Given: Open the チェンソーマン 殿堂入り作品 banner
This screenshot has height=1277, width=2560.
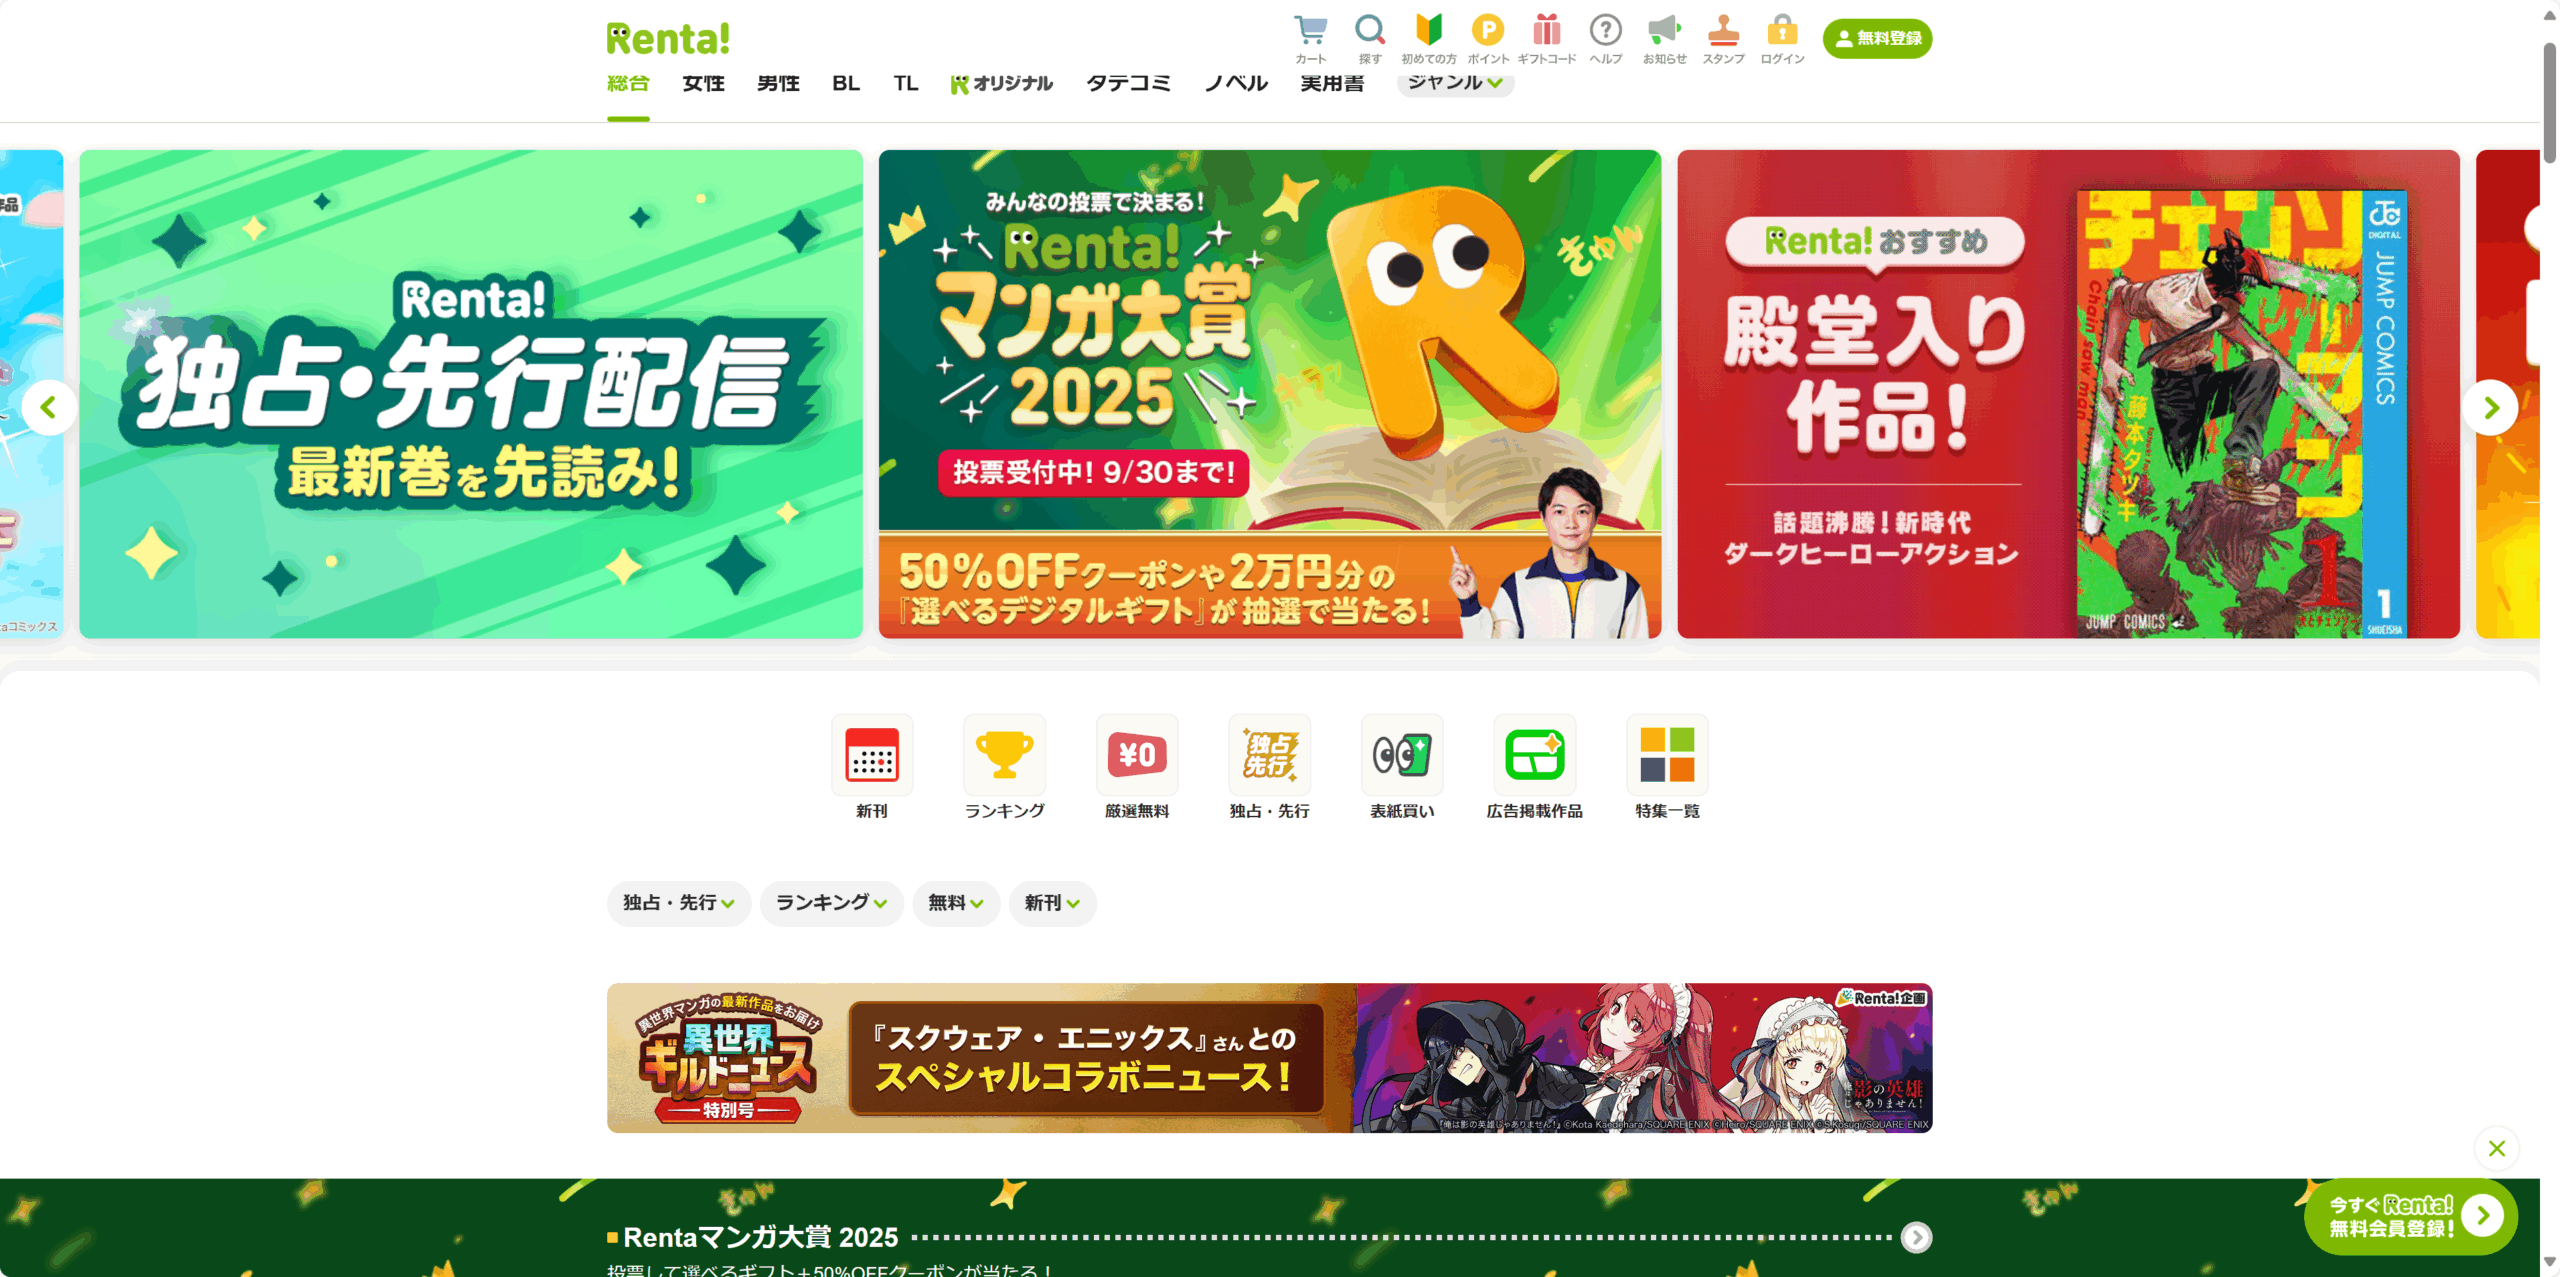Looking at the screenshot, I should pos(2068,394).
